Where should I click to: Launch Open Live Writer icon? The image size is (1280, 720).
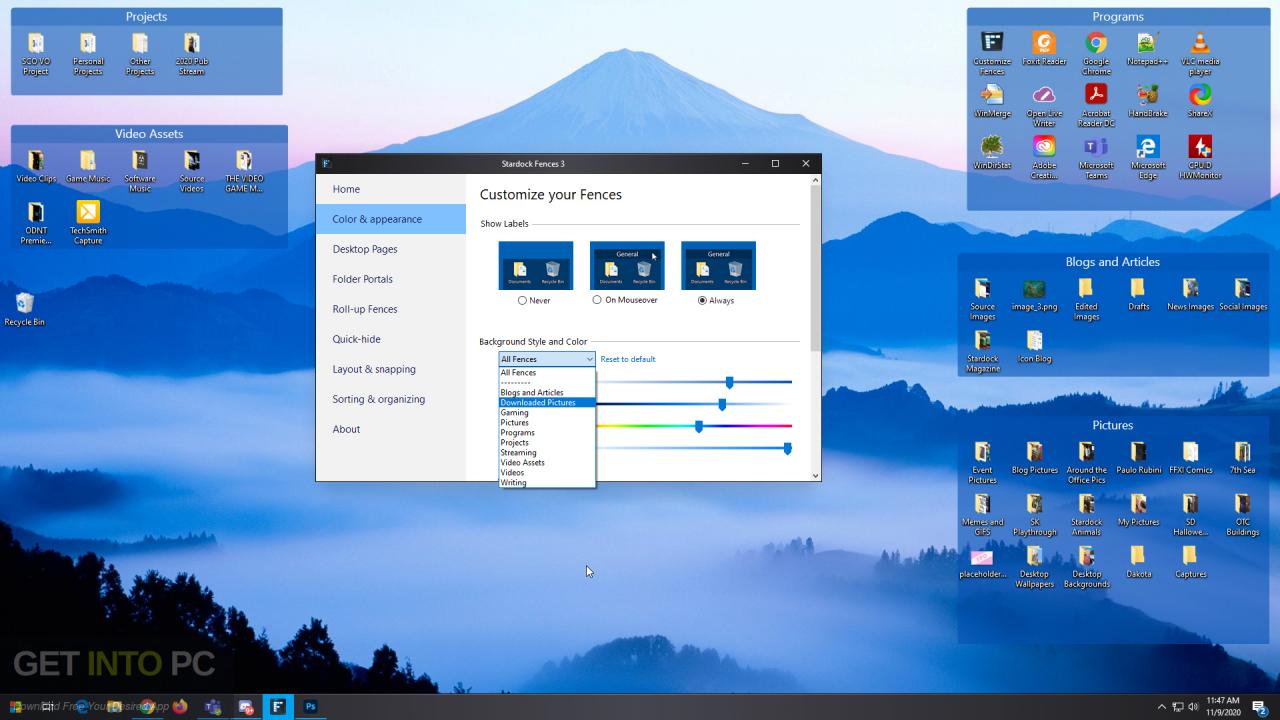pos(1044,94)
